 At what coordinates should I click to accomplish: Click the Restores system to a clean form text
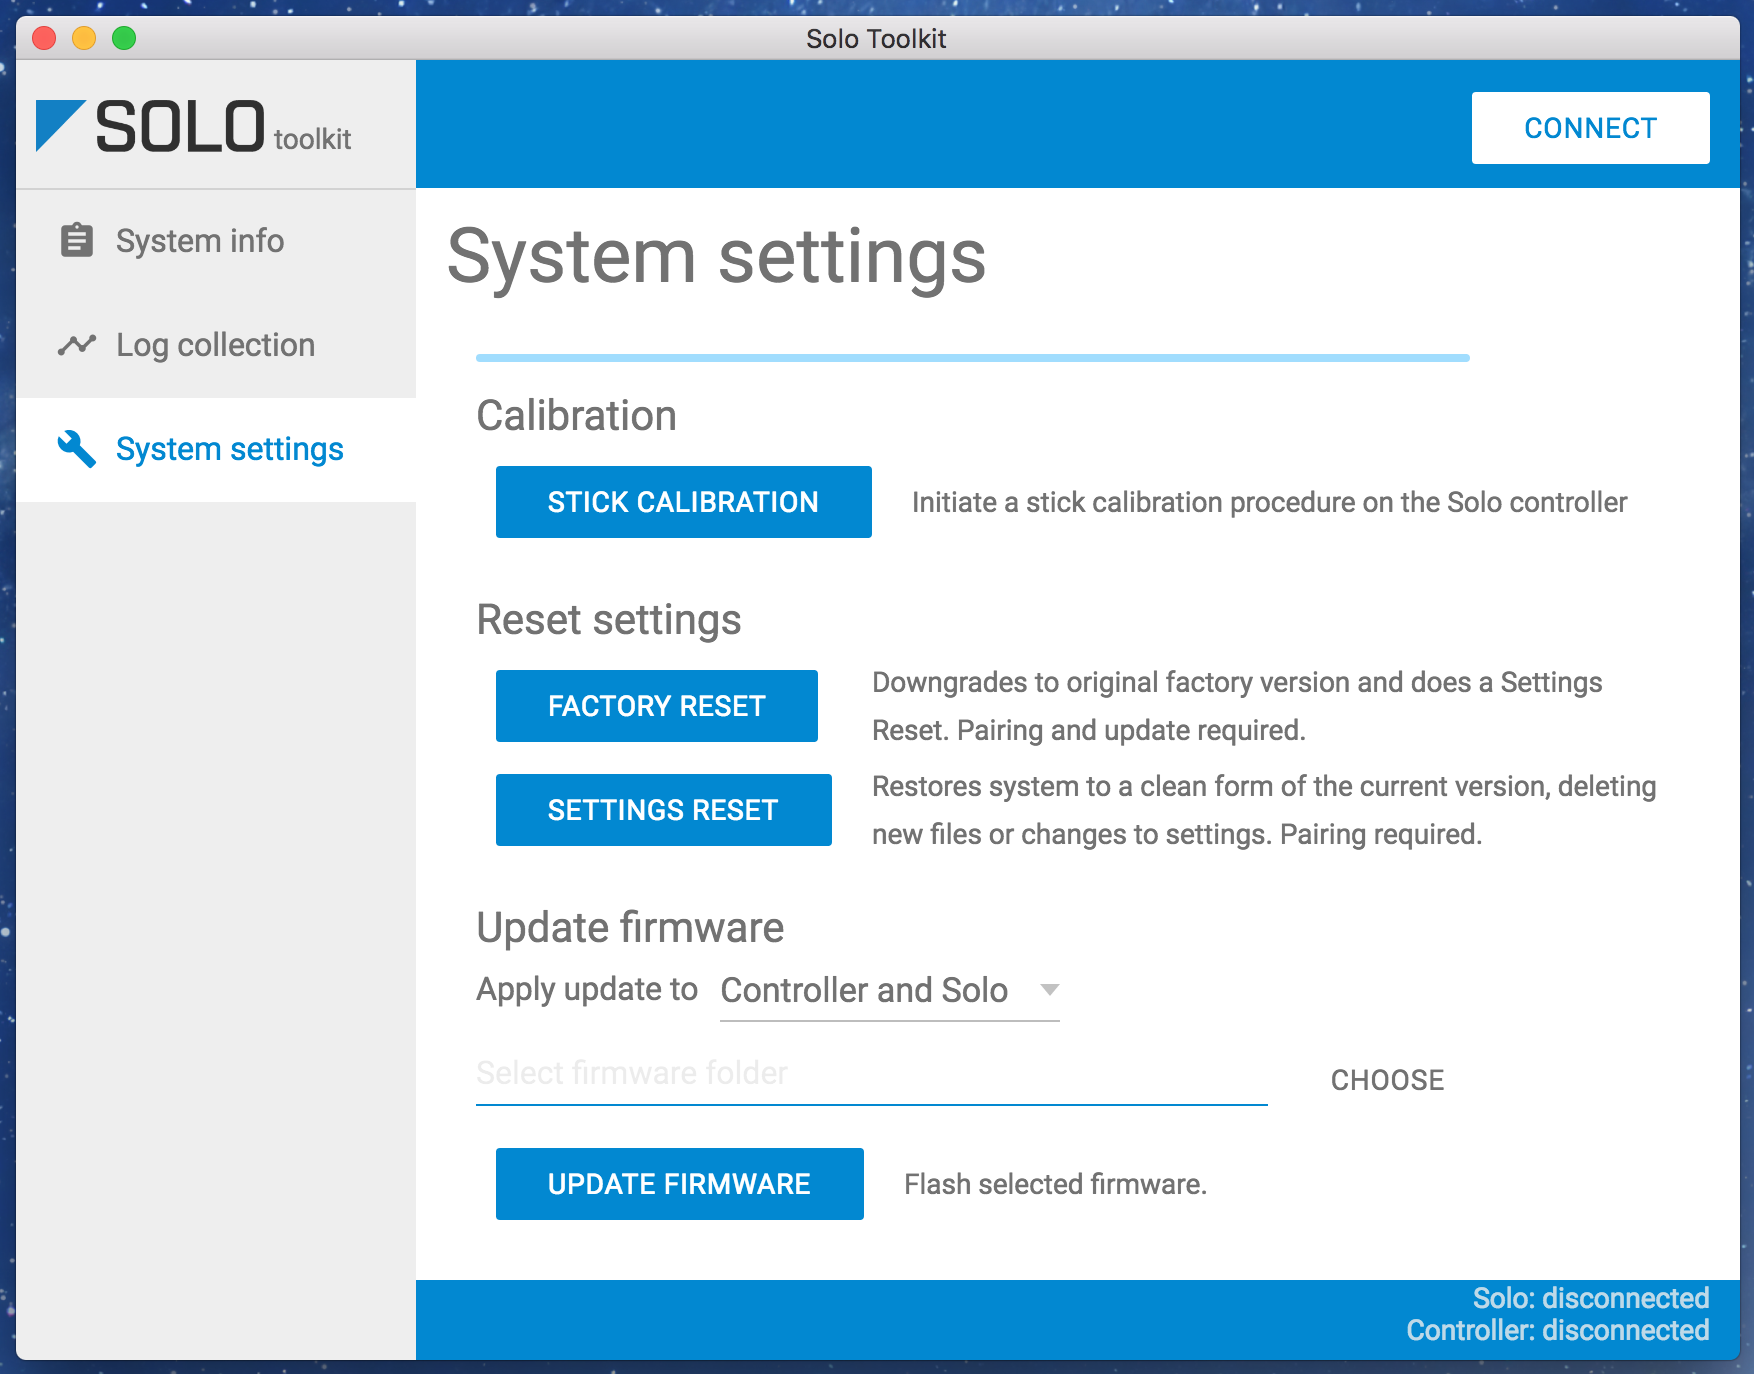[1264, 810]
